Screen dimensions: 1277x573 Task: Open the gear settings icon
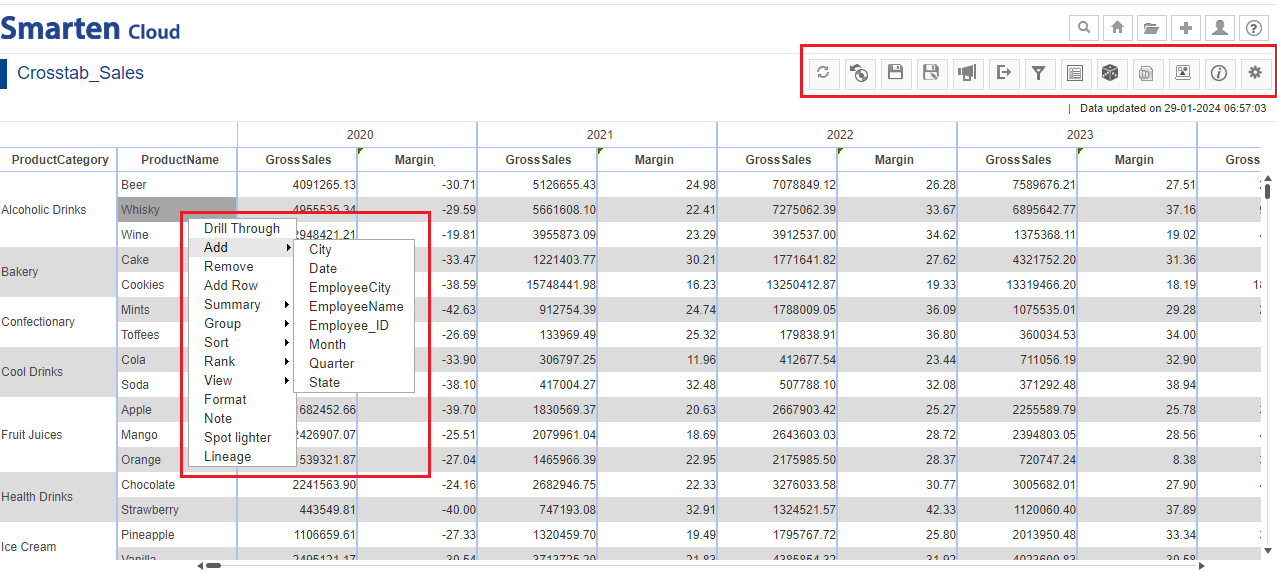pyautogui.click(x=1255, y=72)
